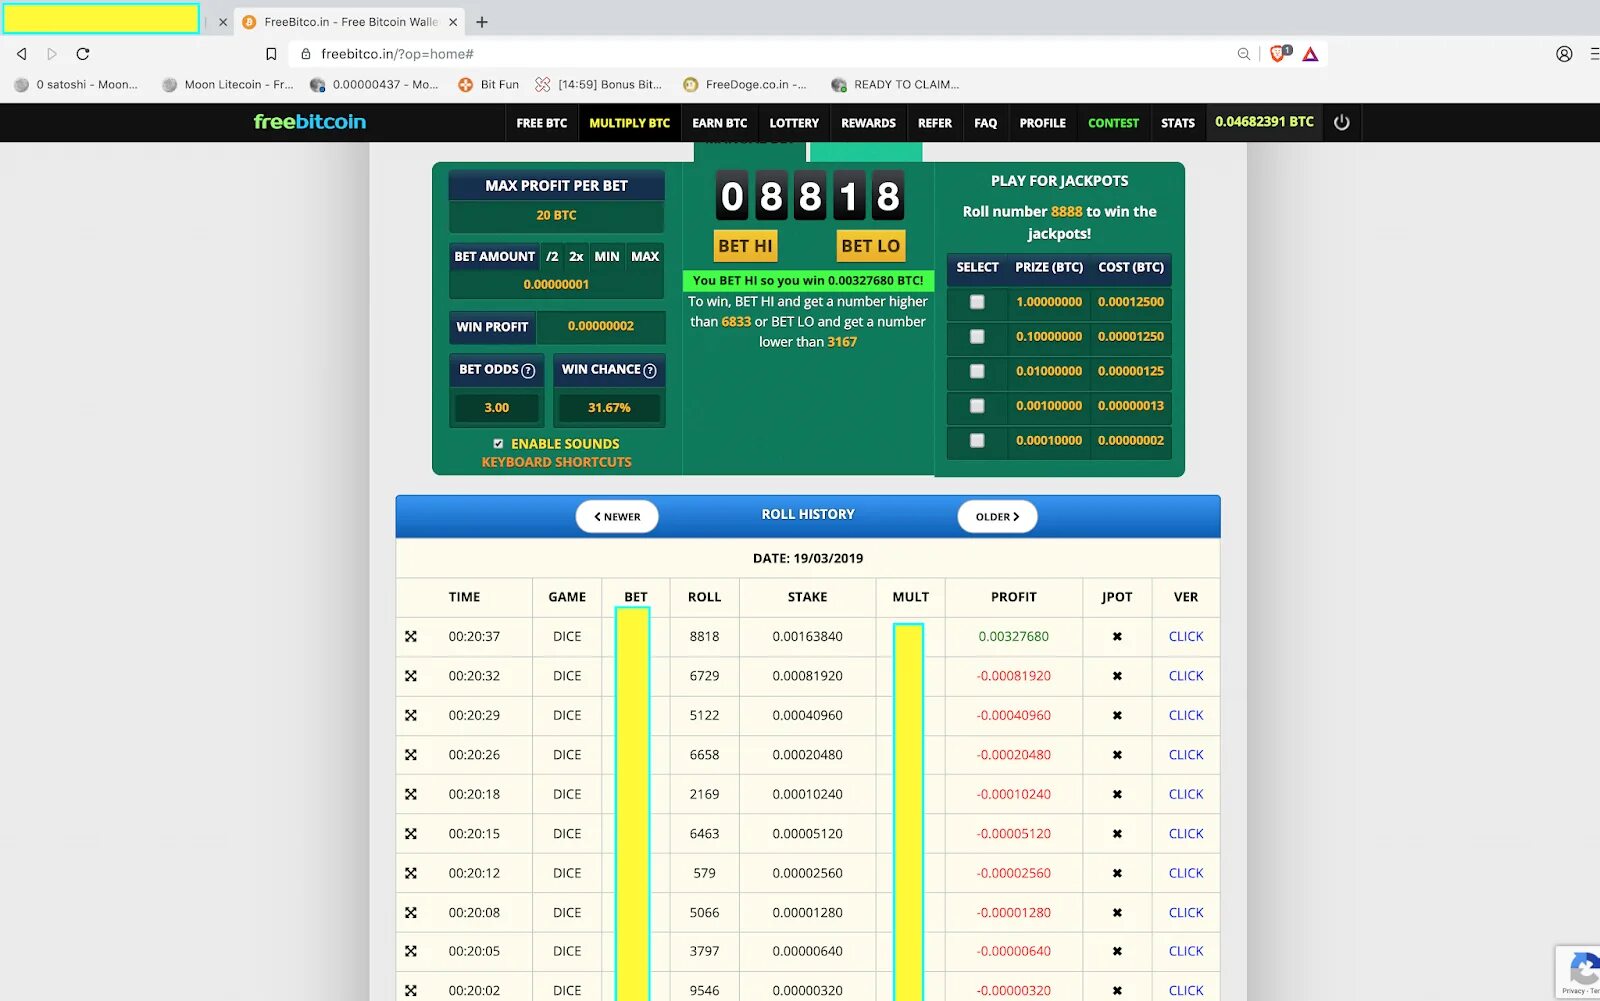Viewport: 1600px width, 1001px height.
Task: Open the LOTTERY menu item
Action: (x=794, y=123)
